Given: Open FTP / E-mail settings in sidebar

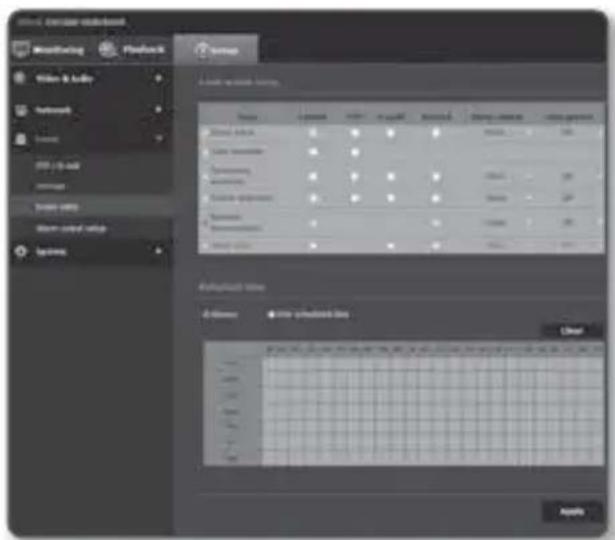Looking at the screenshot, I should (x=57, y=166).
